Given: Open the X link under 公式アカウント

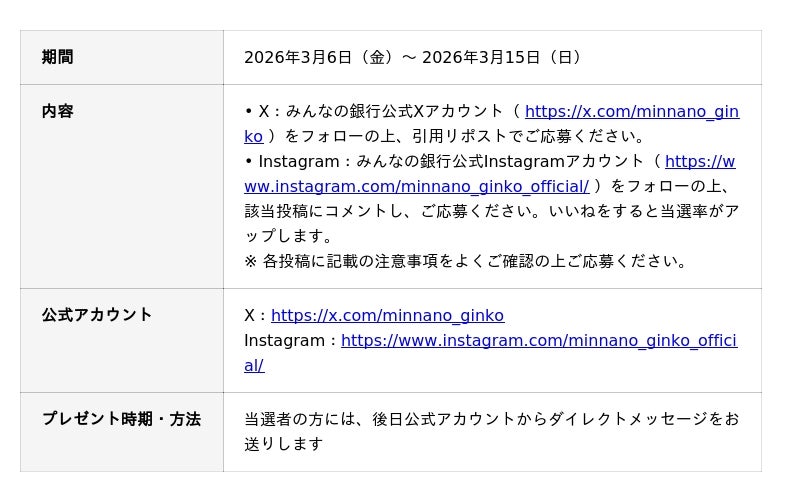Looking at the screenshot, I should click(x=387, y=316).
